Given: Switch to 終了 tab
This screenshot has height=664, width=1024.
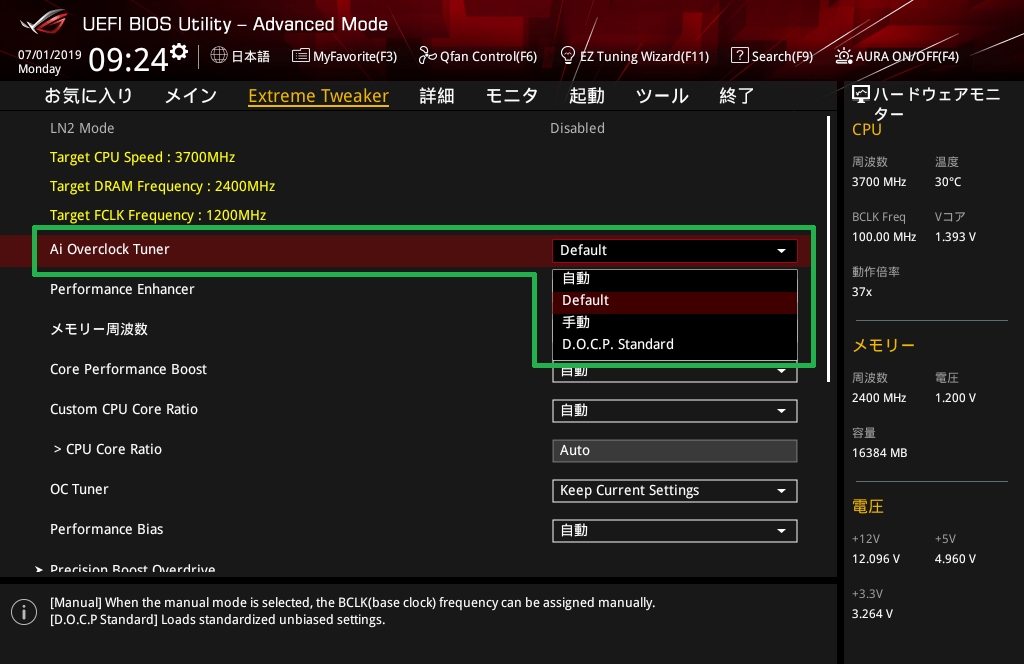Looking at the screenshot, I should (737, 96).
